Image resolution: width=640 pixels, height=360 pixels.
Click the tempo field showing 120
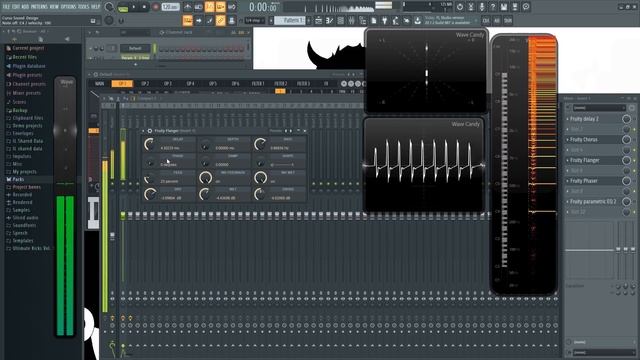click(170, 7)
